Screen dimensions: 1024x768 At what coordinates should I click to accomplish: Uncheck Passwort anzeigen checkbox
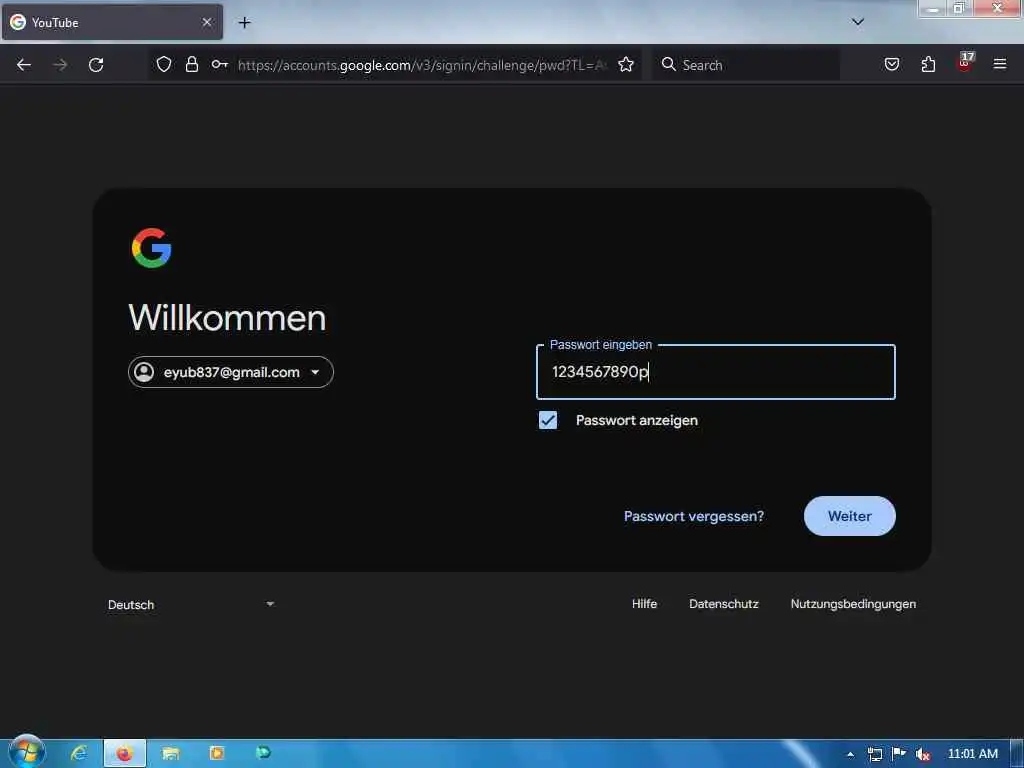[x=548, y=420]
